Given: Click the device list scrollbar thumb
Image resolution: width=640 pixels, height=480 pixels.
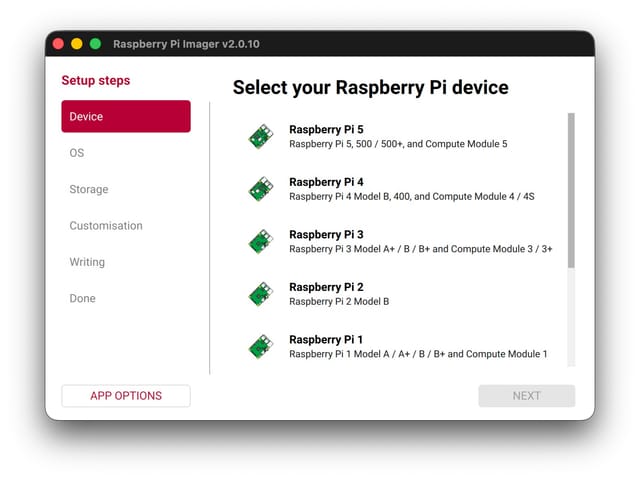Looking at the screenshot, I should 571,191.
